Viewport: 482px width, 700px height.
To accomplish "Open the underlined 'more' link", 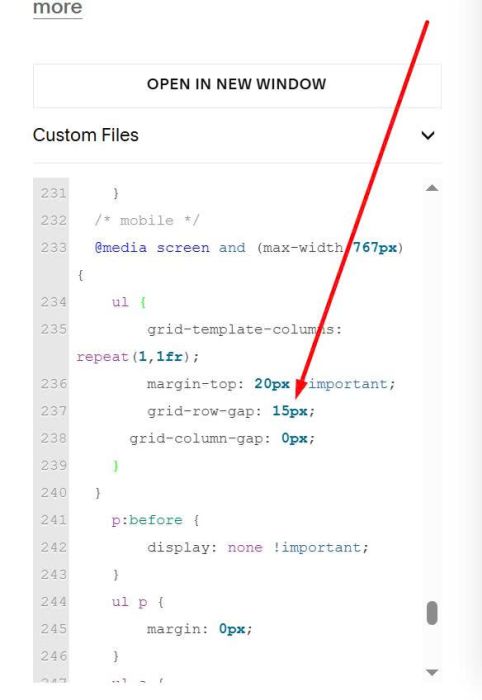I will pyautogui.click(x=58, y=8).
